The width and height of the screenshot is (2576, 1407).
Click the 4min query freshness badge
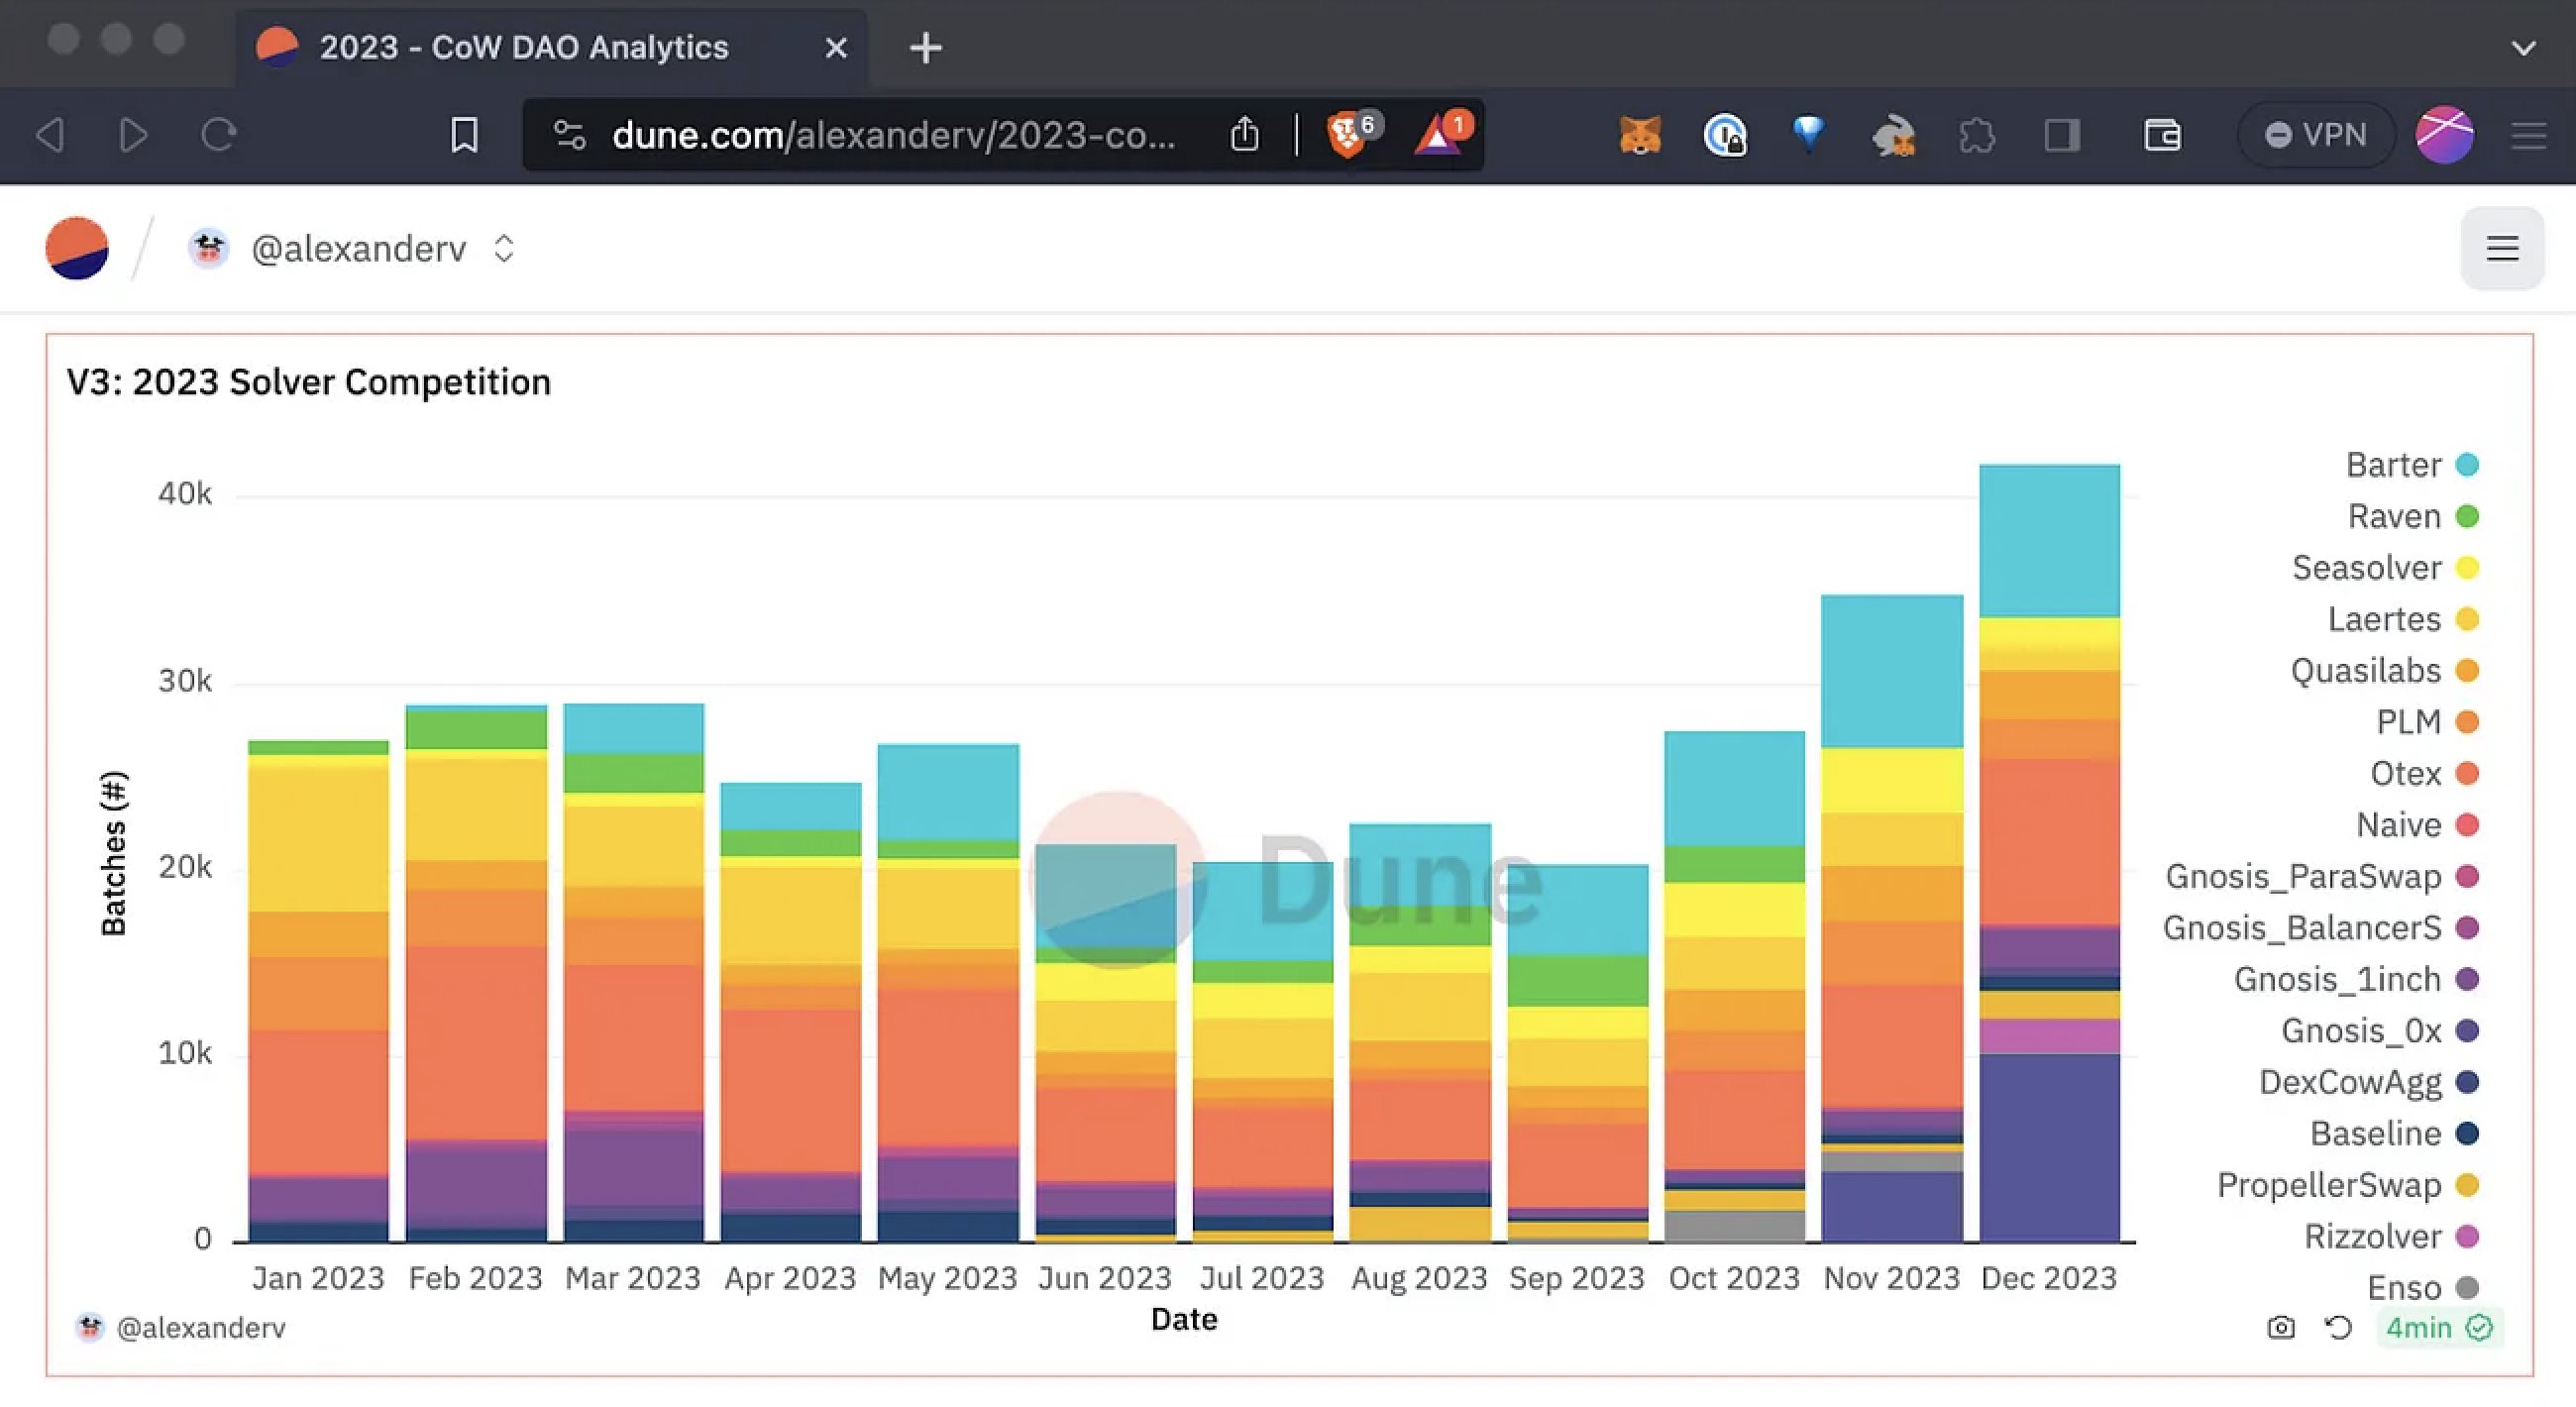2439,1327
